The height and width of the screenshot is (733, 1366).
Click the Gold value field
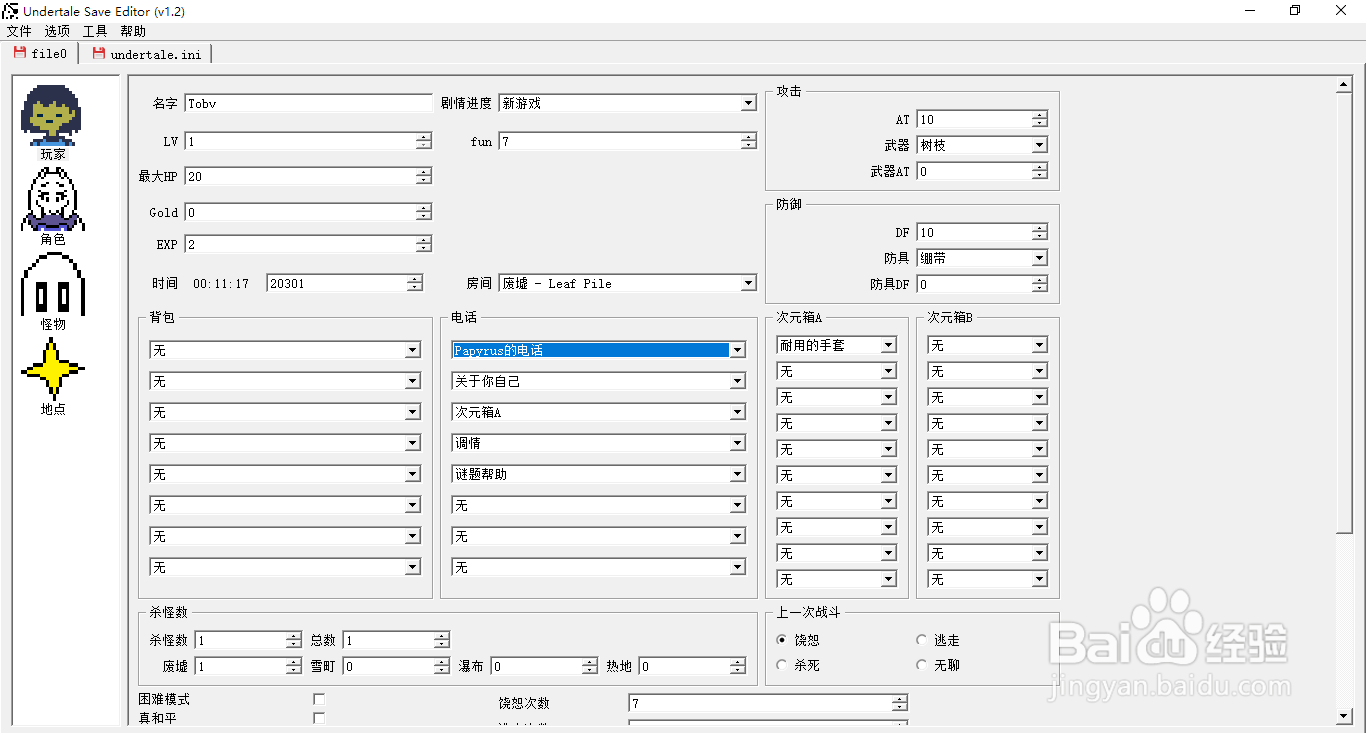(x=301, y=212)
